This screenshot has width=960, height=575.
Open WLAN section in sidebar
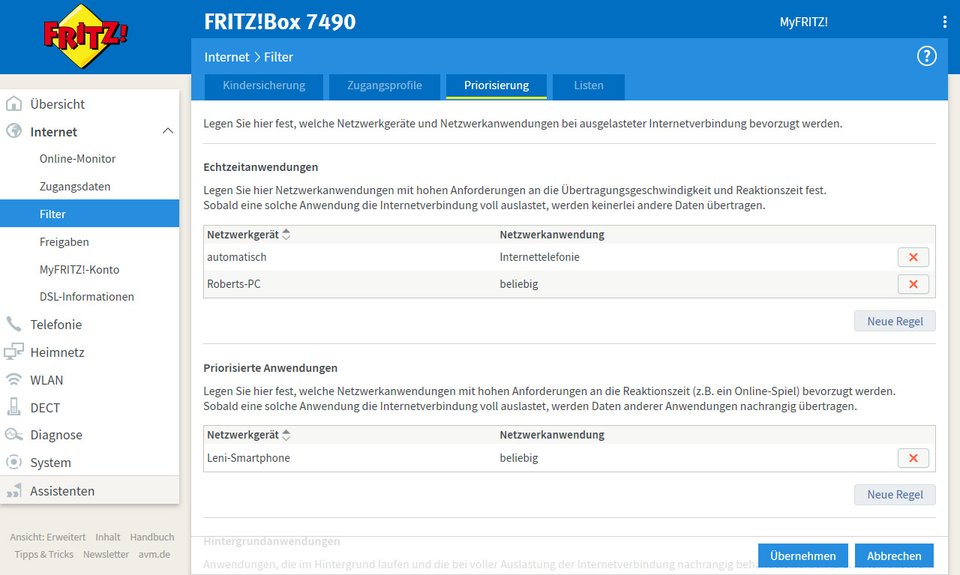[46, 380]
